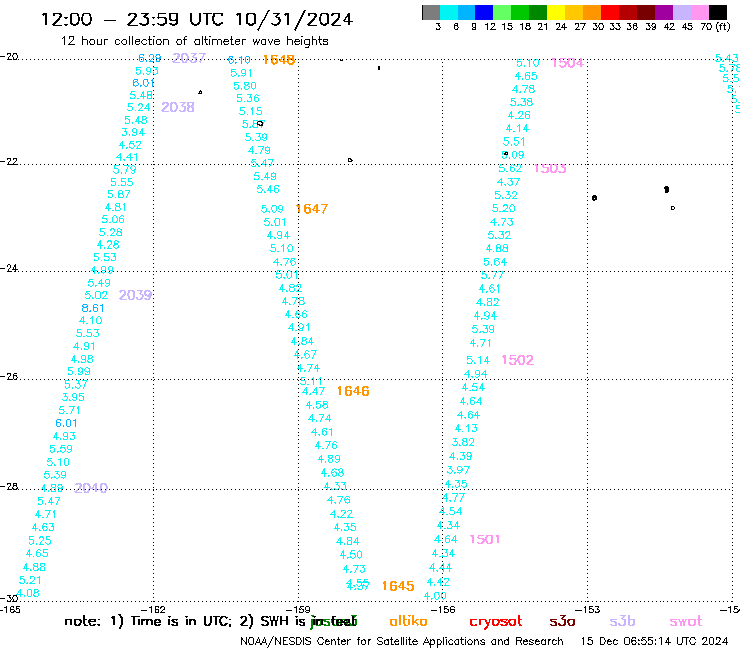Click the -162 longitude axis label

tap(153, 610)
